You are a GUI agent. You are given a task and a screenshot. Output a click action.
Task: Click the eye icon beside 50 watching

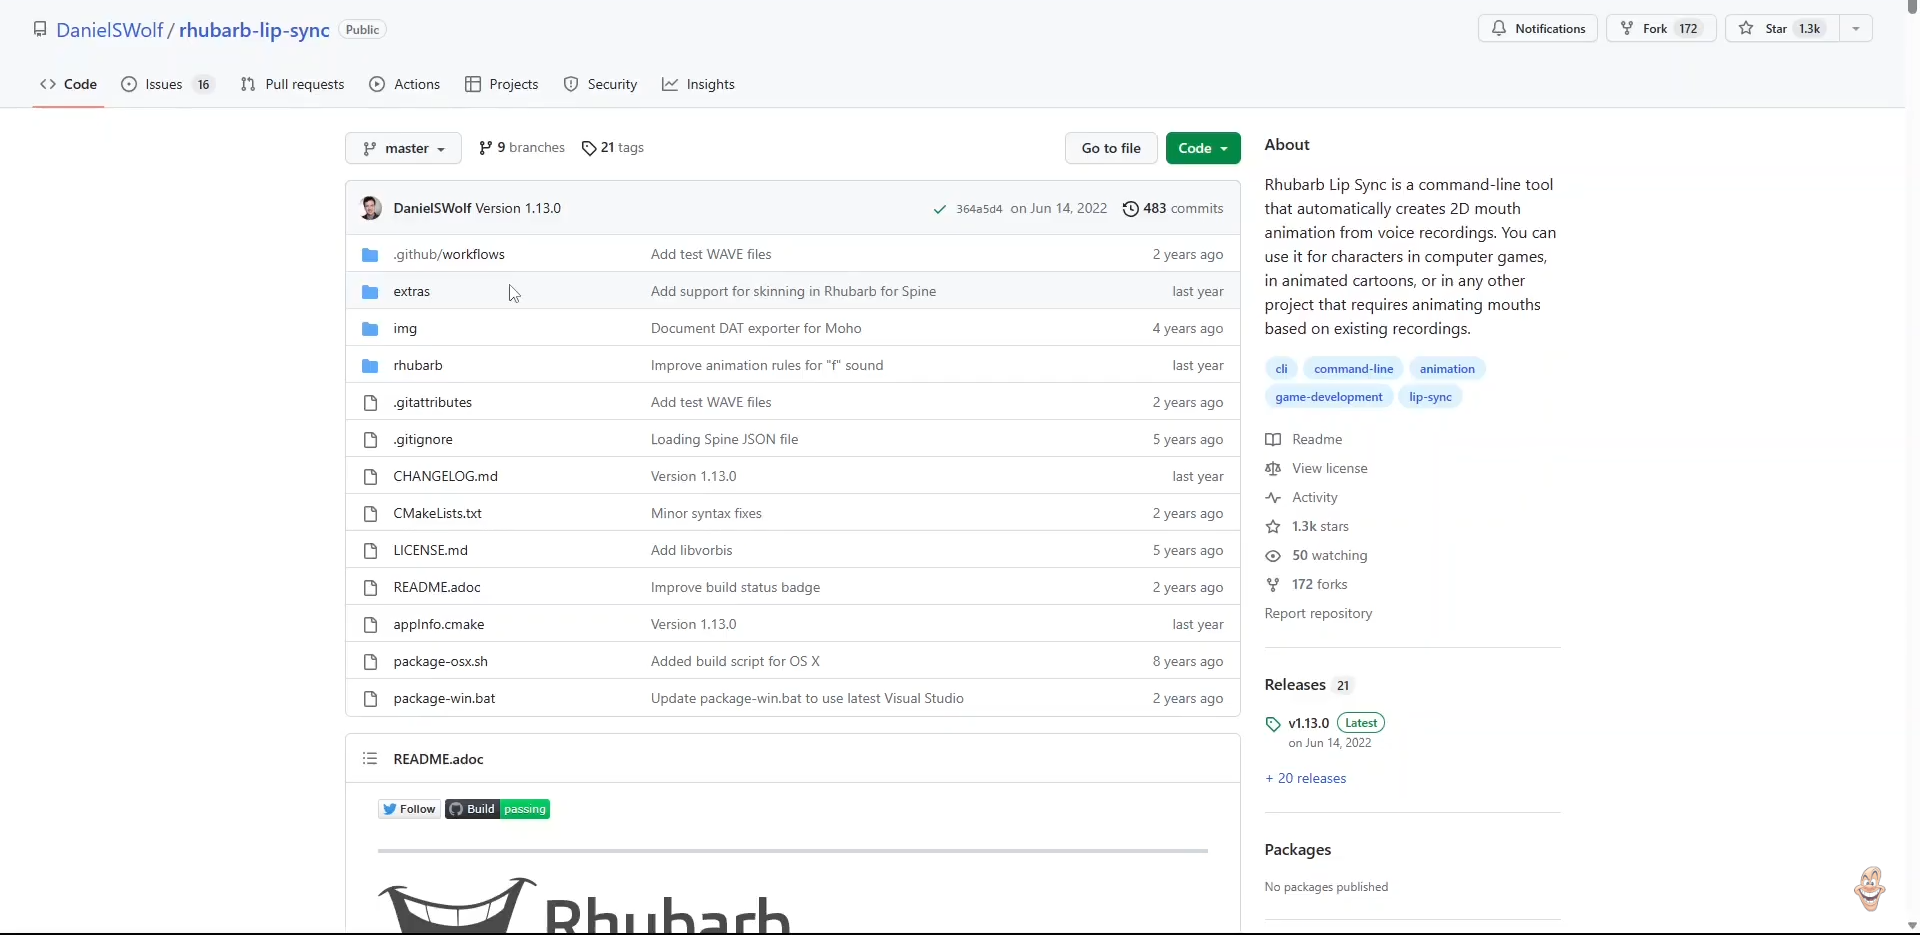(x=1273, y=556)
